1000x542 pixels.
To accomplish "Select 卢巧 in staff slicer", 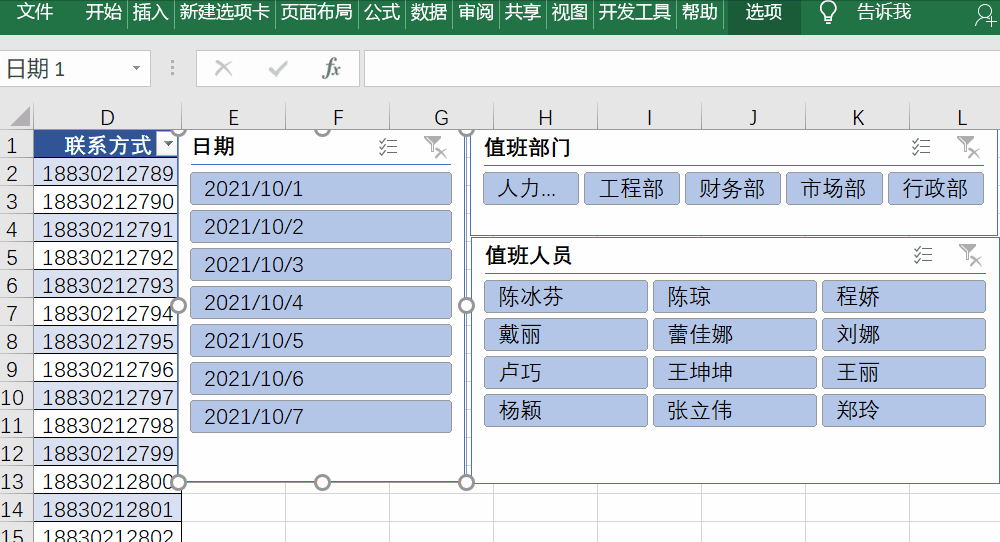I will [566, 372].
